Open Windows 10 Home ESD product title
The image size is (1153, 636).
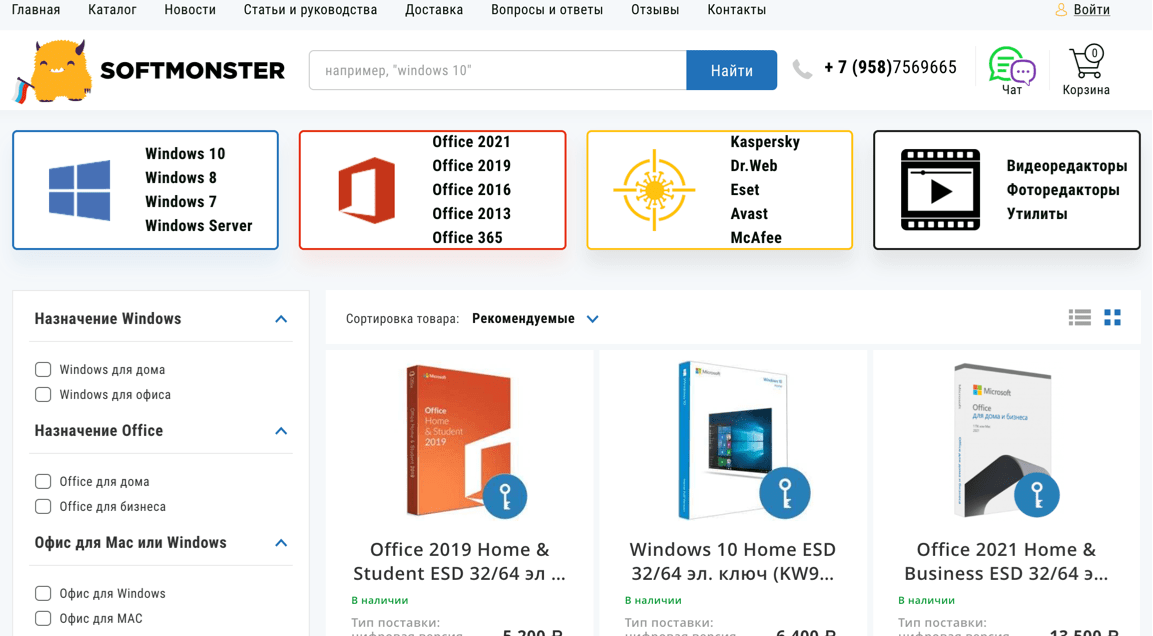[732, 561]
